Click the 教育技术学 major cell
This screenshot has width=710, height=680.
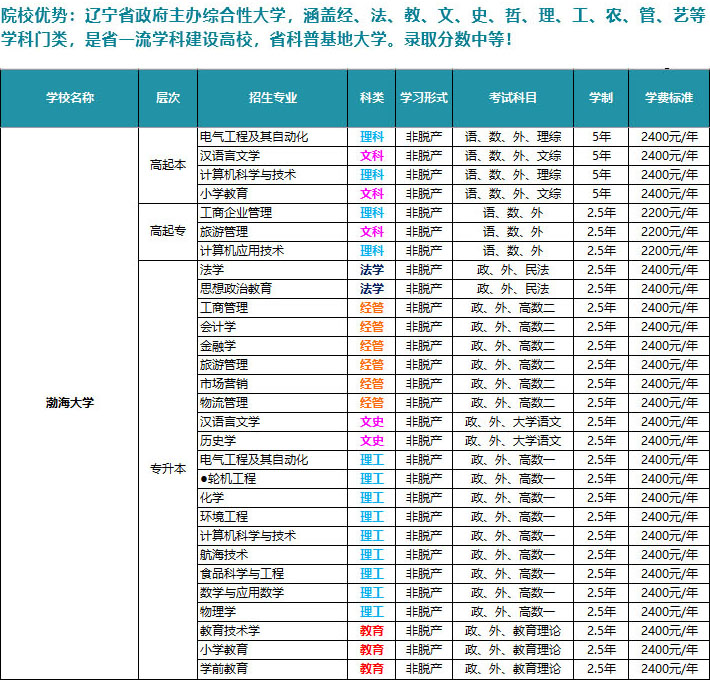[273, 631]
